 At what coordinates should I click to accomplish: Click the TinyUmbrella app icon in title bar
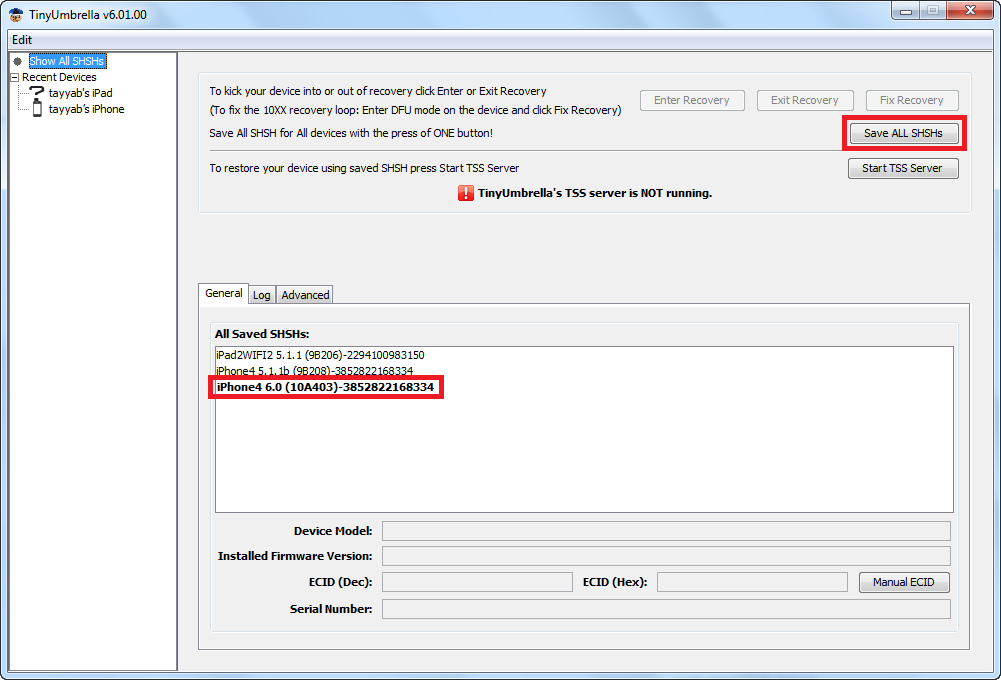(16, 14)
